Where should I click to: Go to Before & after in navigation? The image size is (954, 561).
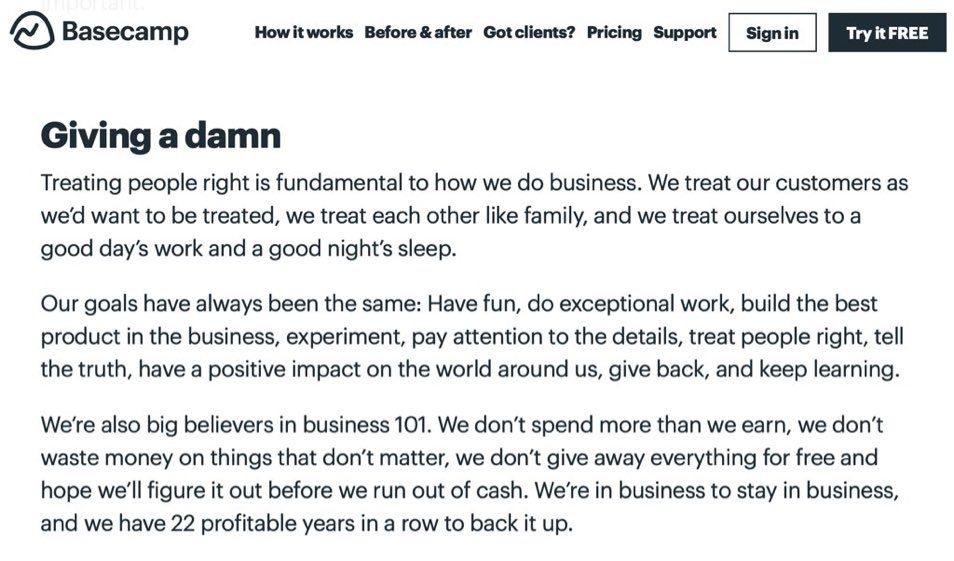point(418,32)
